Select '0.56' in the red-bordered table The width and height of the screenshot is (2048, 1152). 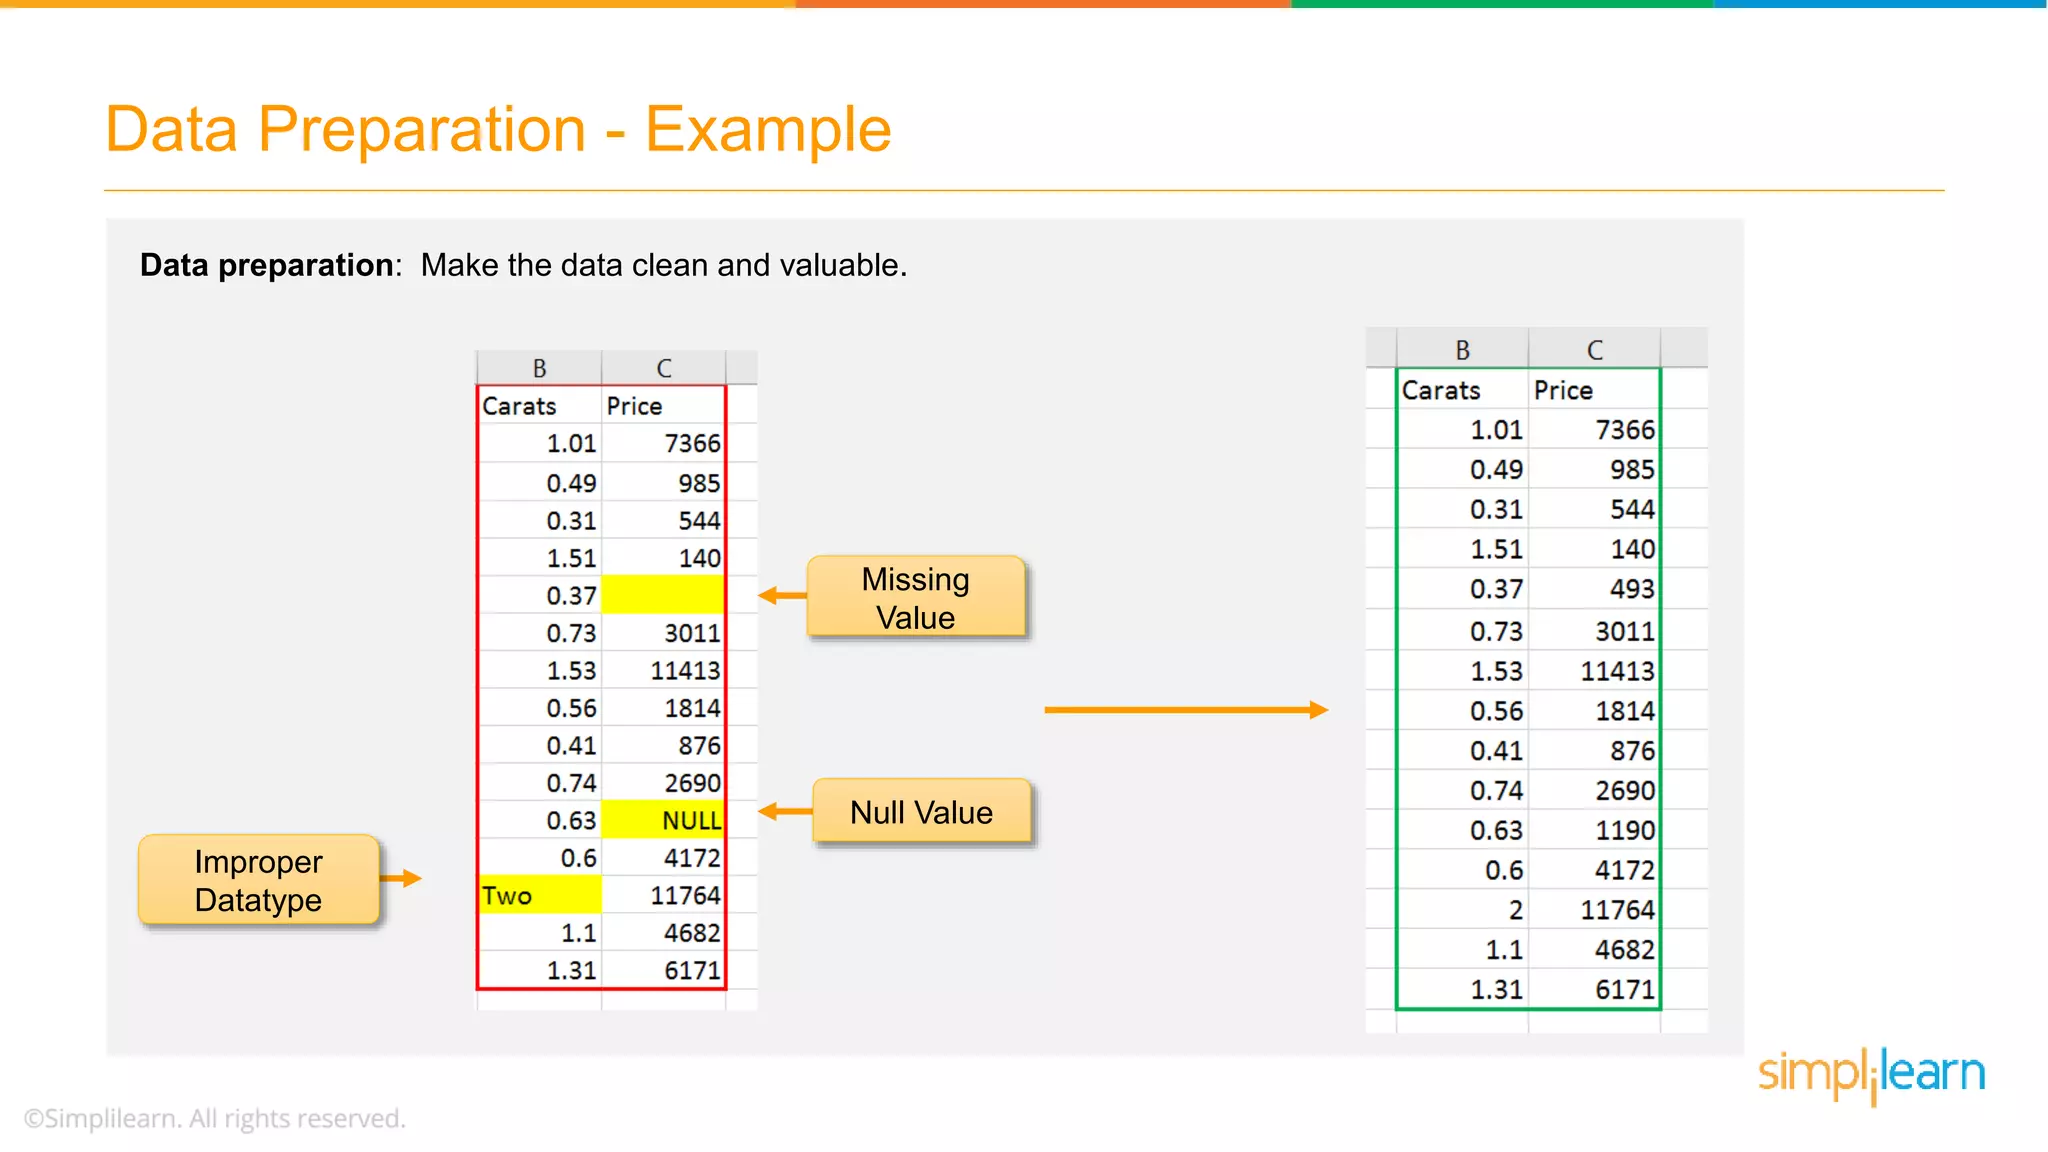coord(540,708)
